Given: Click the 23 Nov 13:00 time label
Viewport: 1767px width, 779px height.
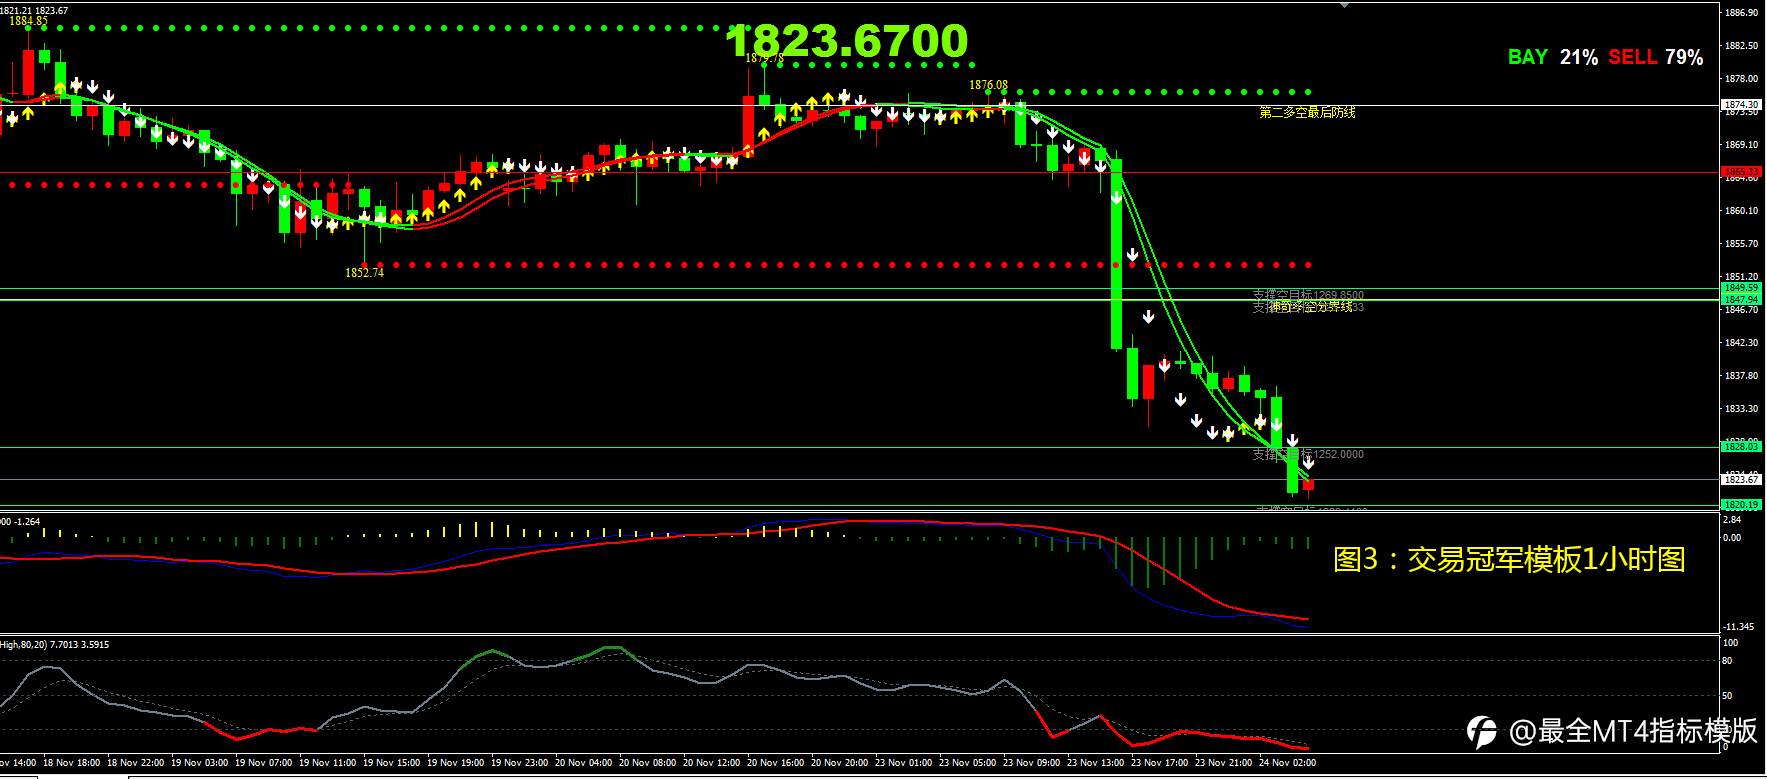Looking at the screenshot, I should pos(1095,763).
